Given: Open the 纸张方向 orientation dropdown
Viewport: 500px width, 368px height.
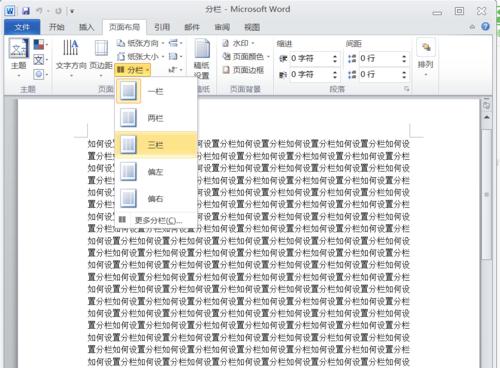Looking at the screenshot, I should point(140,43).
